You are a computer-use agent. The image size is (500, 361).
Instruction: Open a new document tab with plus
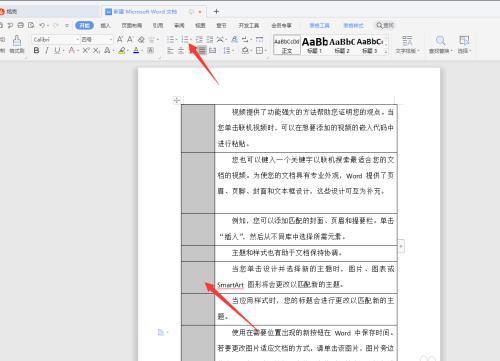(x=216, y=11)
